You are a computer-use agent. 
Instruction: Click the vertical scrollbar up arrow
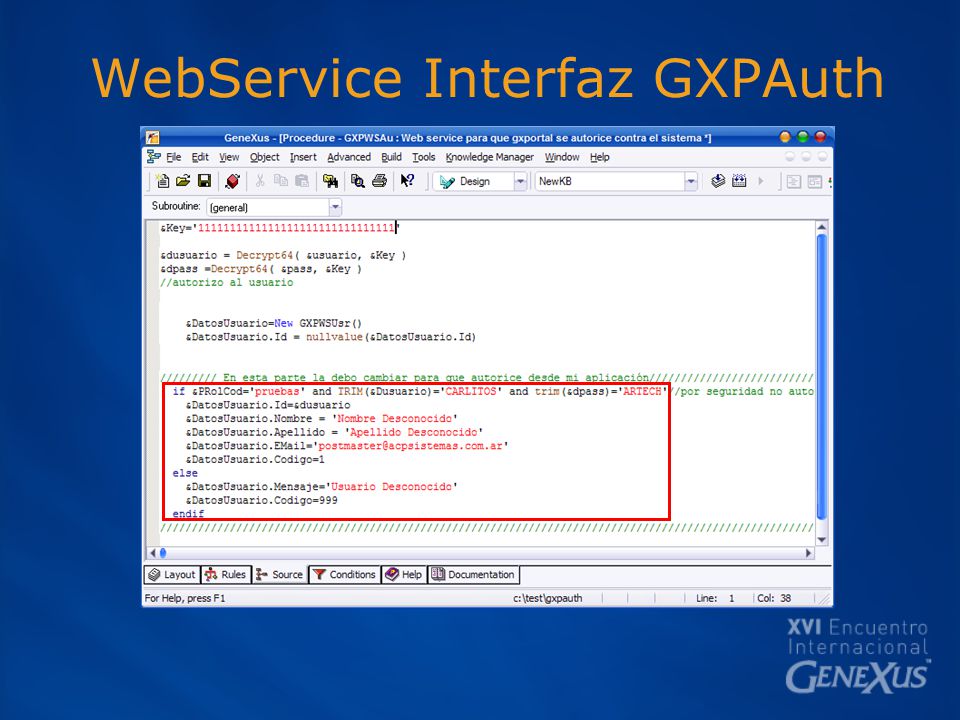822,227
